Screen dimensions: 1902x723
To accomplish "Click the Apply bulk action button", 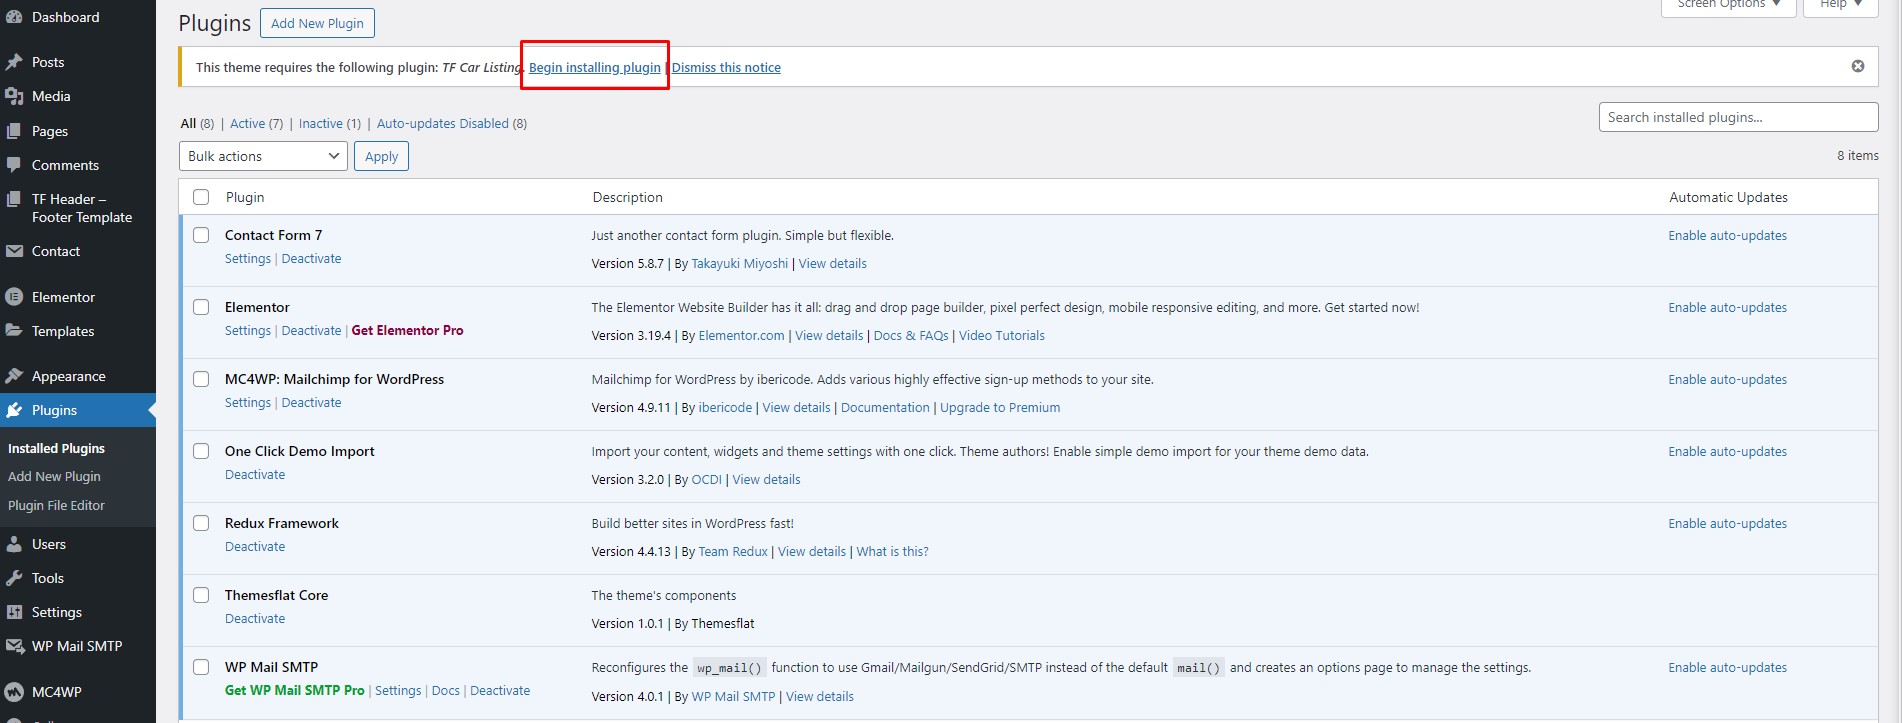I will point(381,156).
